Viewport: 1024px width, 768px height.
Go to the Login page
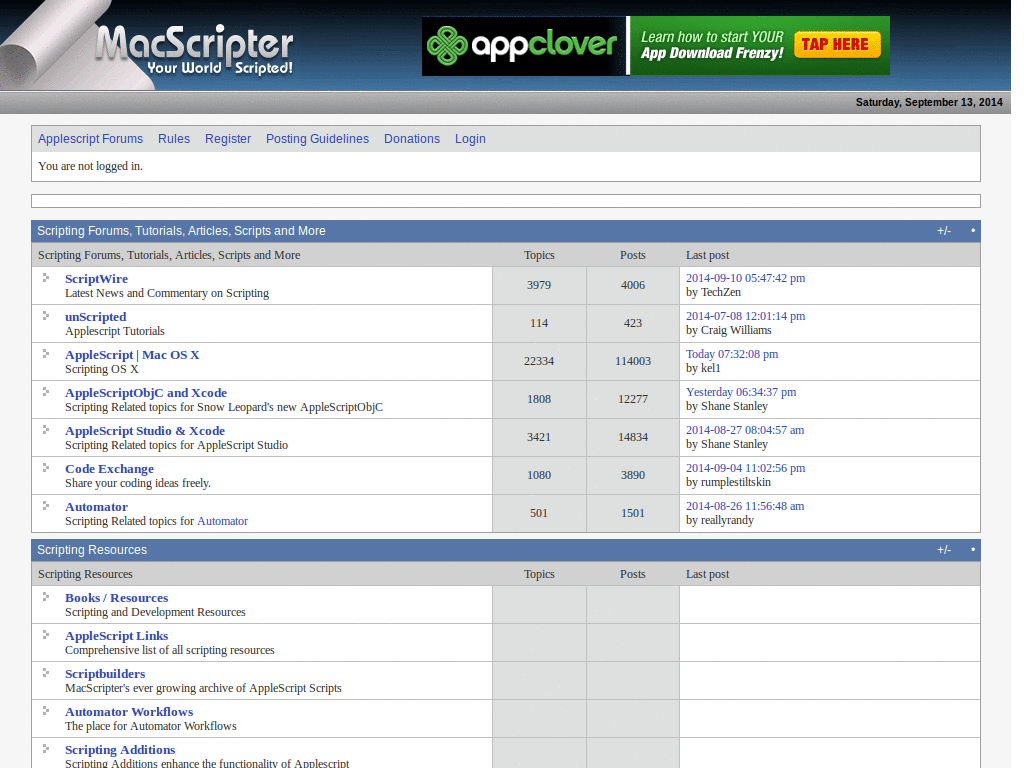pos(470,138)
